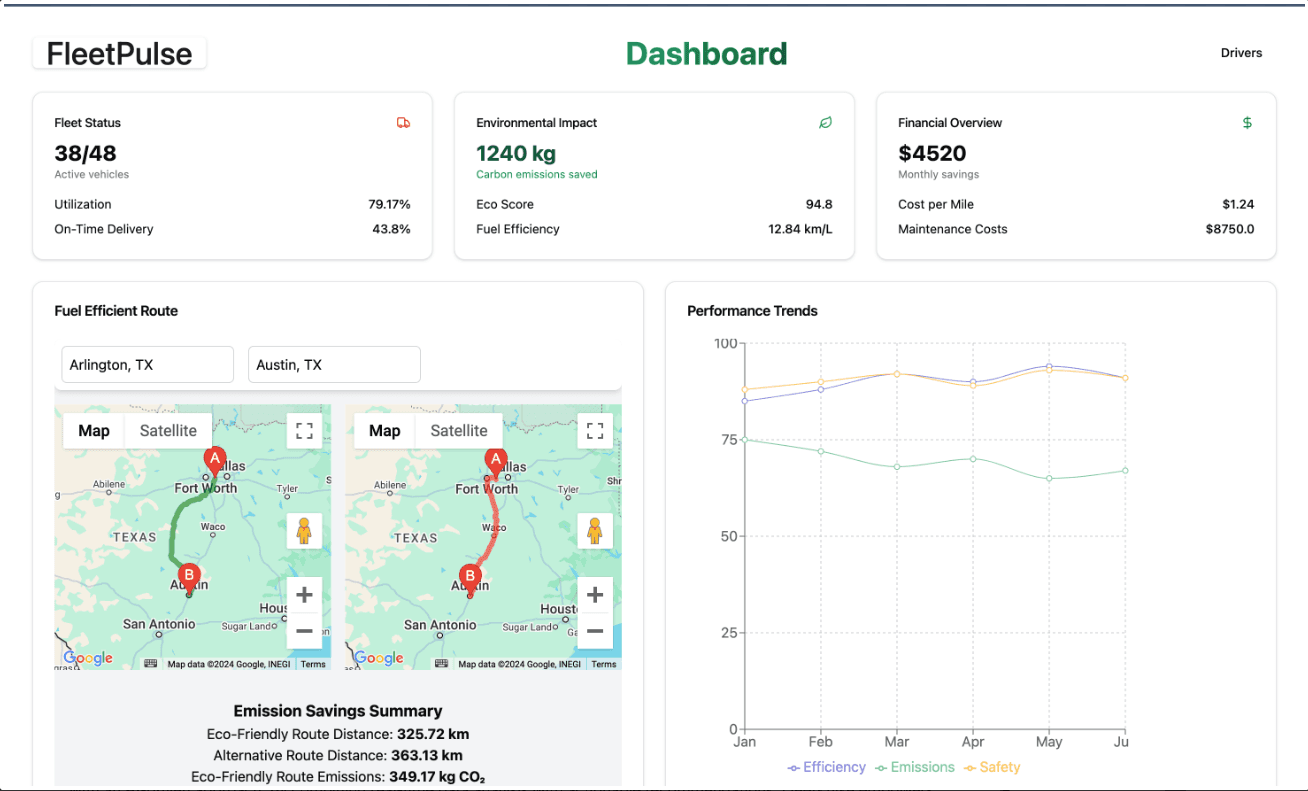Open keyboard shortcuts icon on right map
1308x791 pixels.
[441, 664]
